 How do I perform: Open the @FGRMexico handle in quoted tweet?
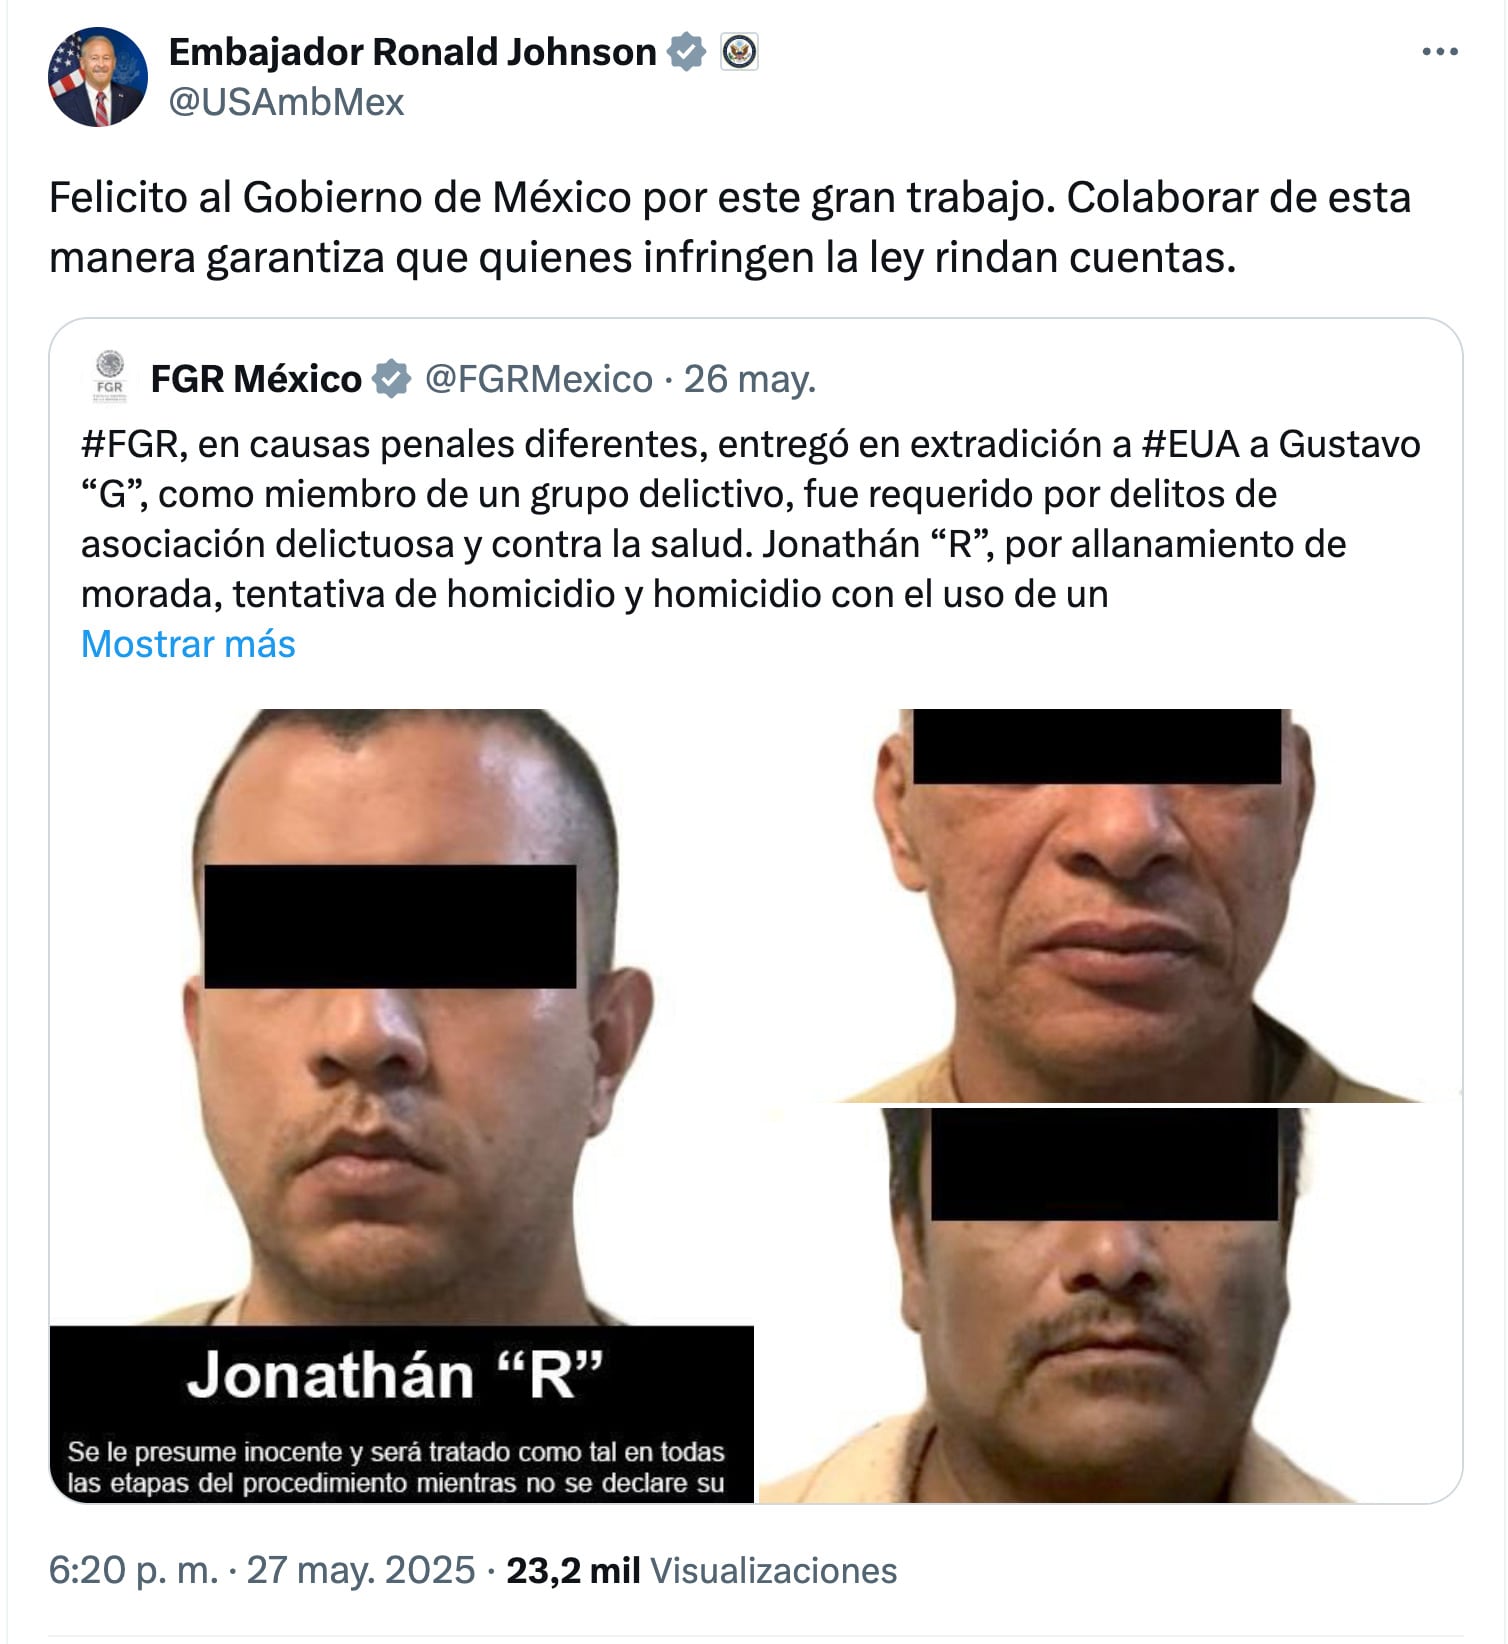(x=538, y=379)
